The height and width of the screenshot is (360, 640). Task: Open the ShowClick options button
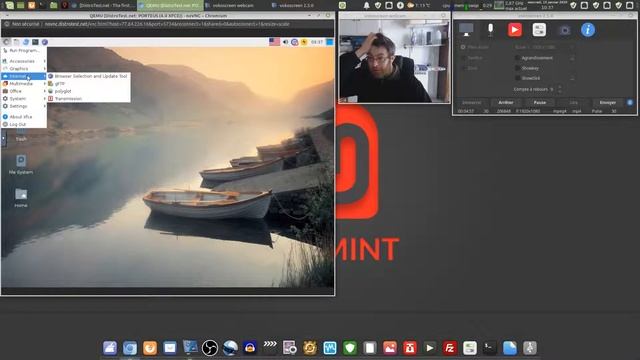(572, 78)
